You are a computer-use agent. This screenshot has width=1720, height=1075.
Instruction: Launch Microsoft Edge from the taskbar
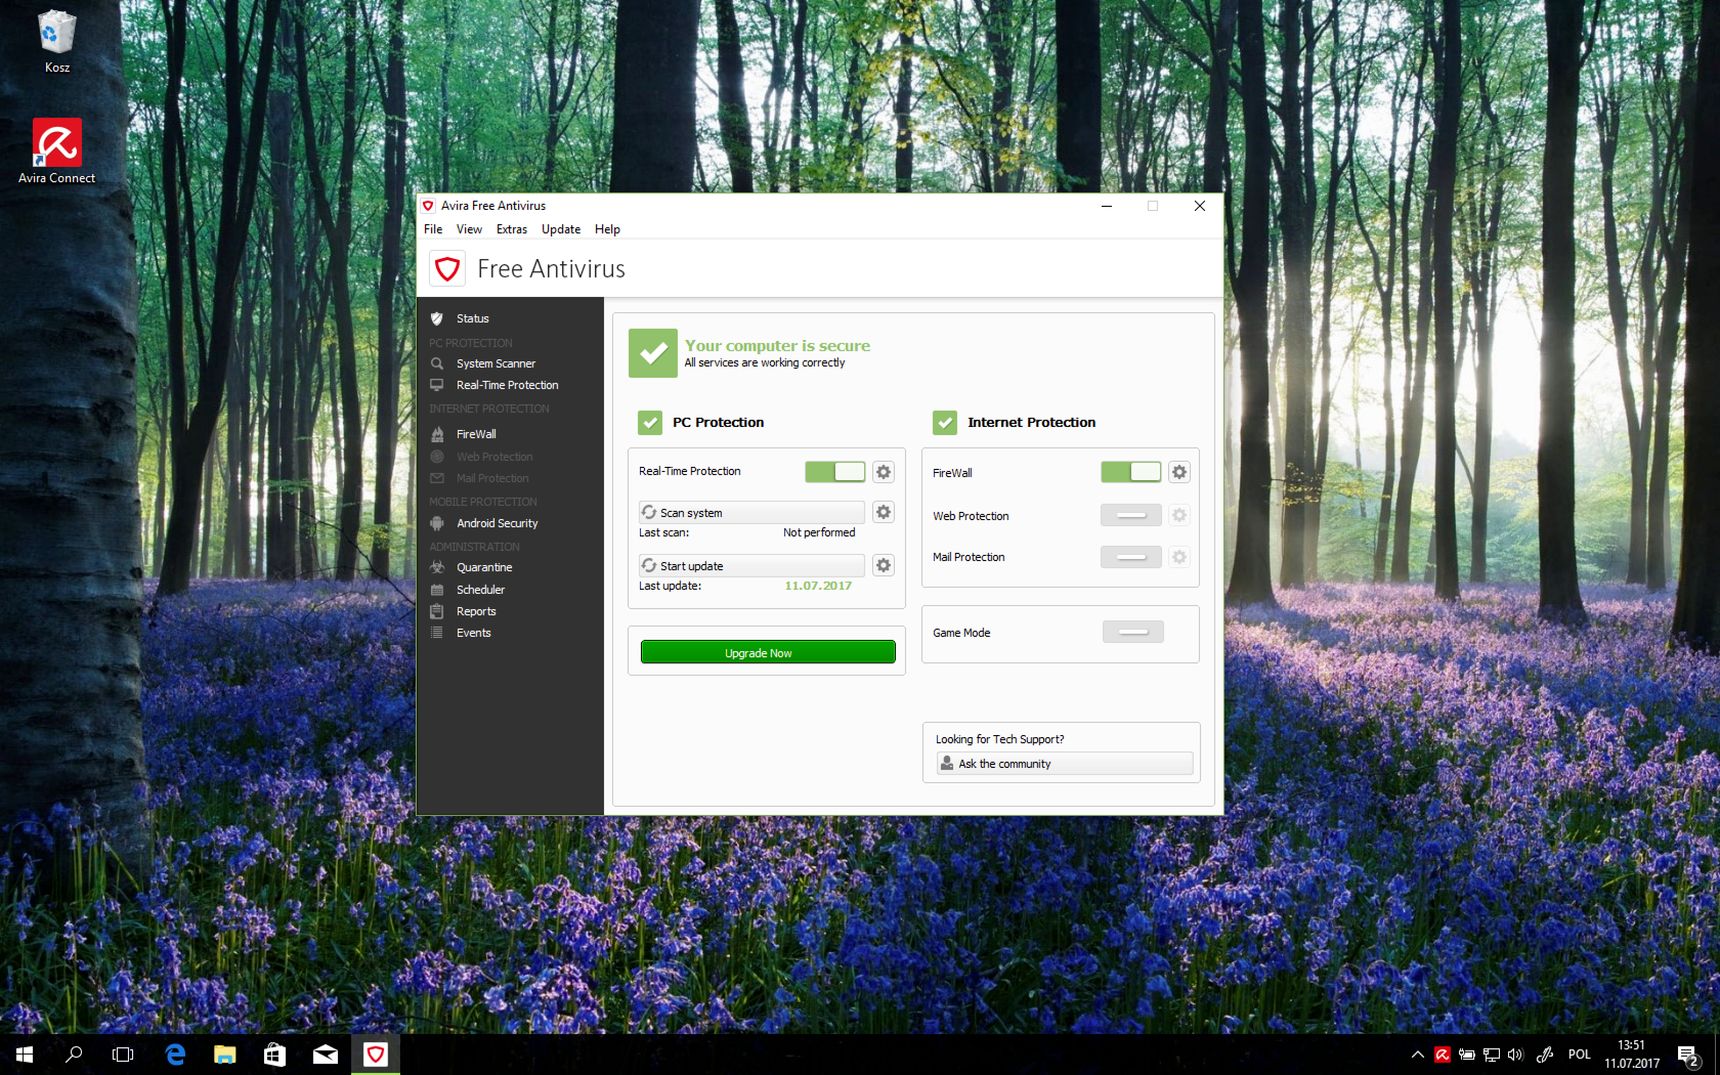tap(175, 1055)
